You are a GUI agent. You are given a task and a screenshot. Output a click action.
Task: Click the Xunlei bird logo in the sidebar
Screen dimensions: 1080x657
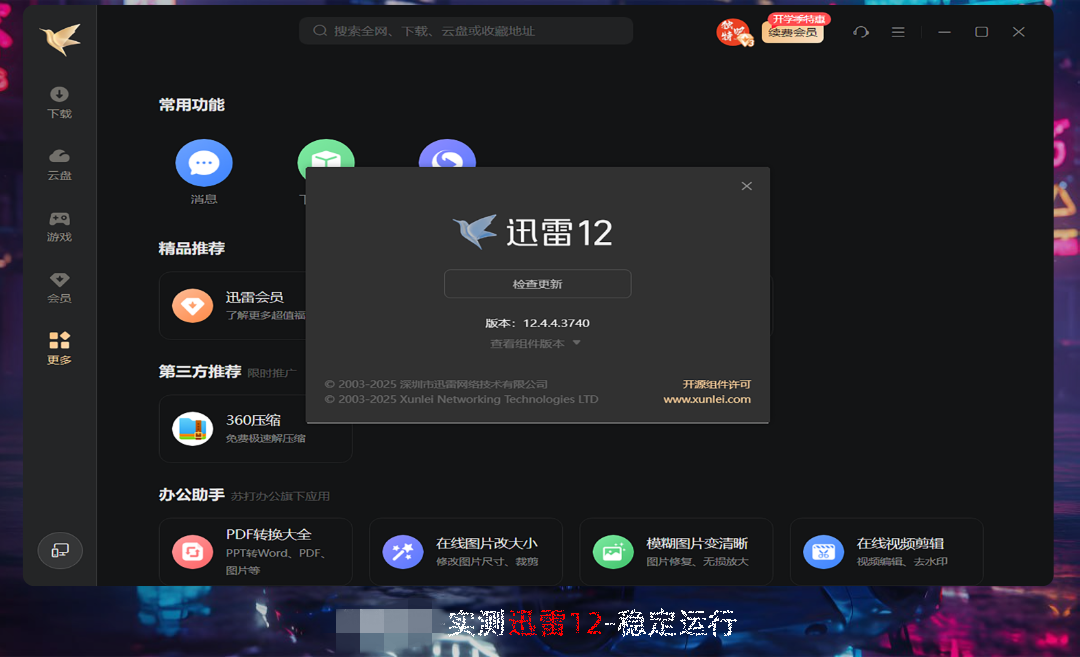pos(60,39)
